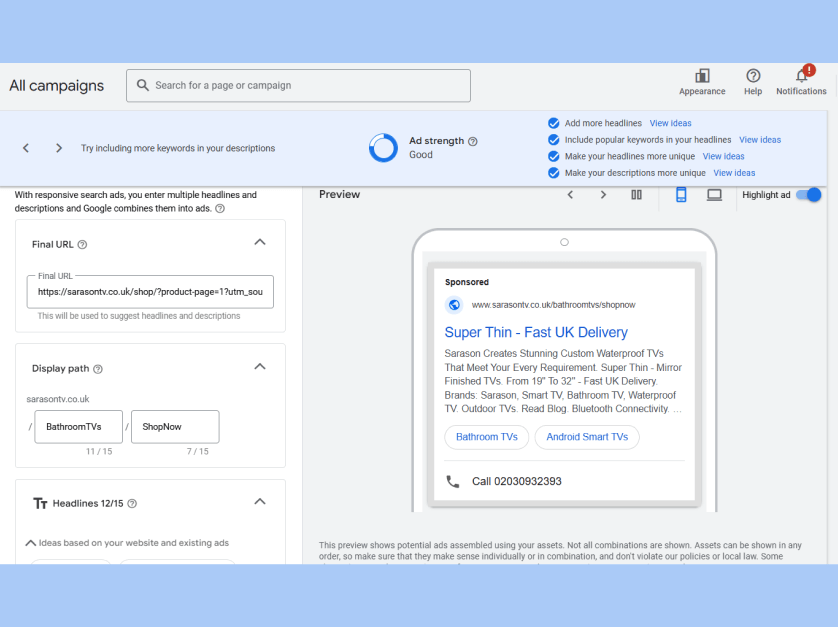This screenshot has height=627, width=838.
Task: Switch preview to mobile device
Action: [x=681, y=195]
